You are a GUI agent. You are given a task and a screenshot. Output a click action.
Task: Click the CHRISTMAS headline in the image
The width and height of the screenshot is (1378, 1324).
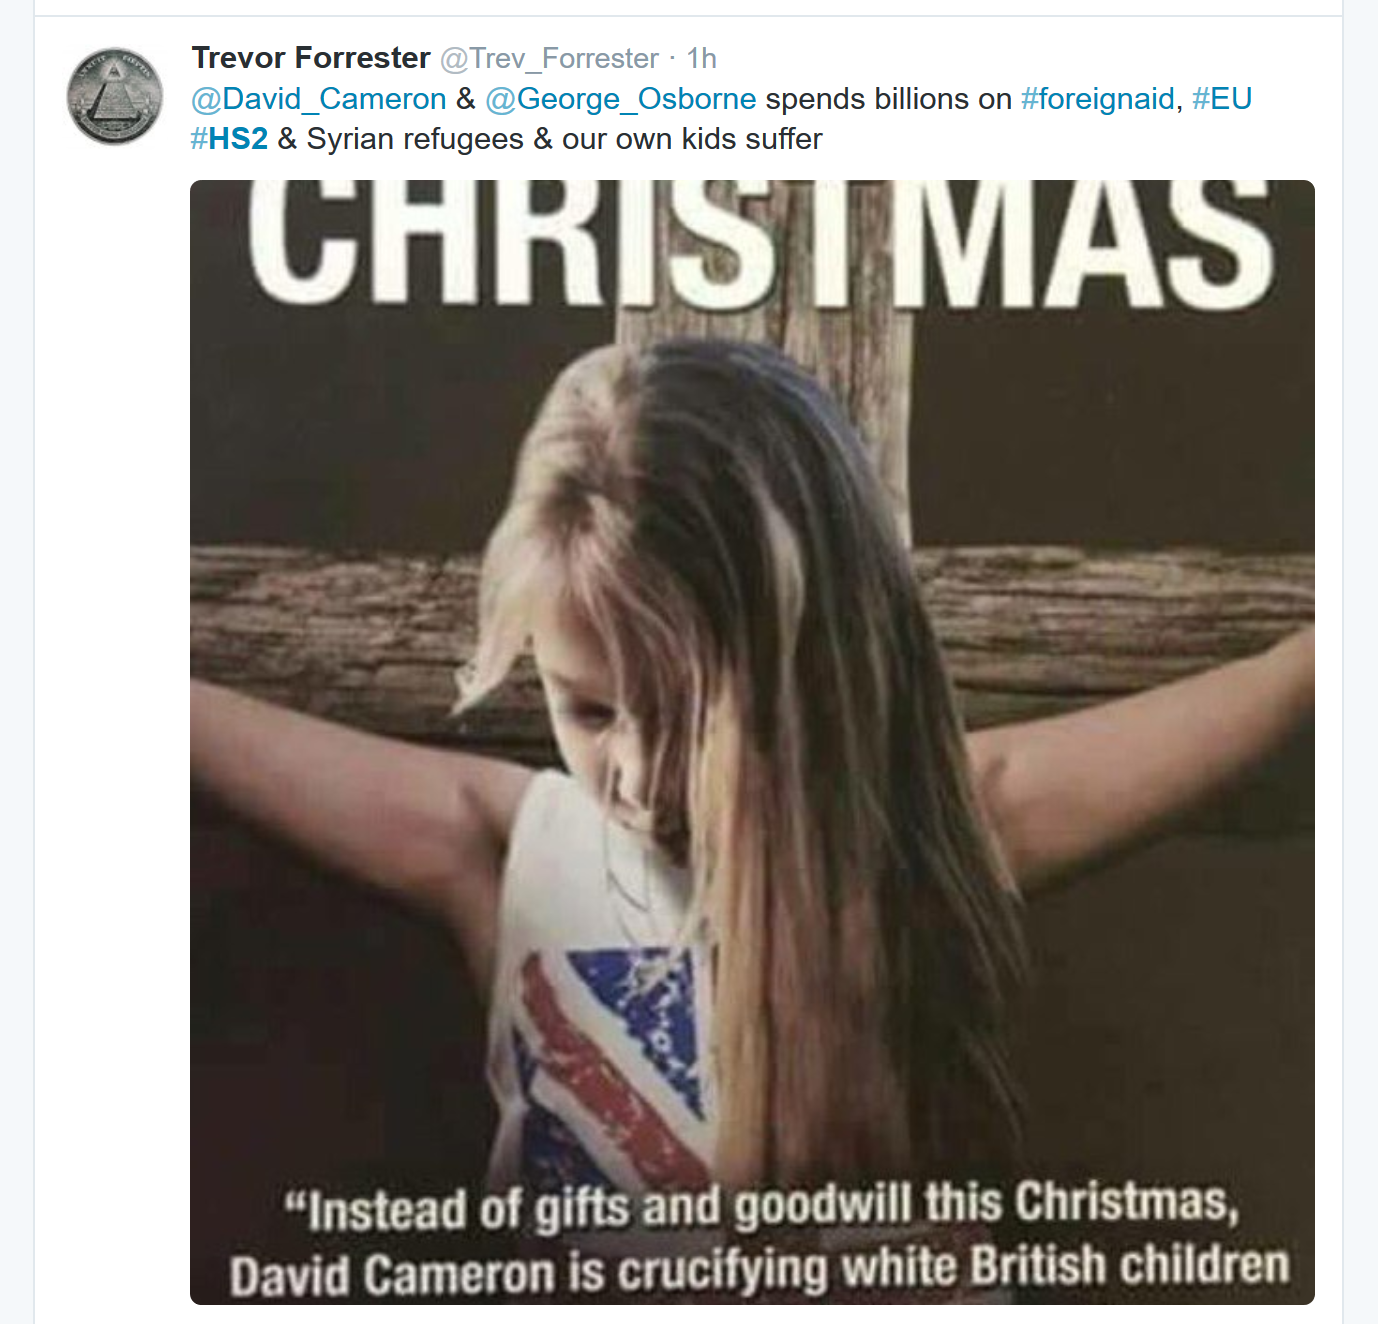(760, 242)
